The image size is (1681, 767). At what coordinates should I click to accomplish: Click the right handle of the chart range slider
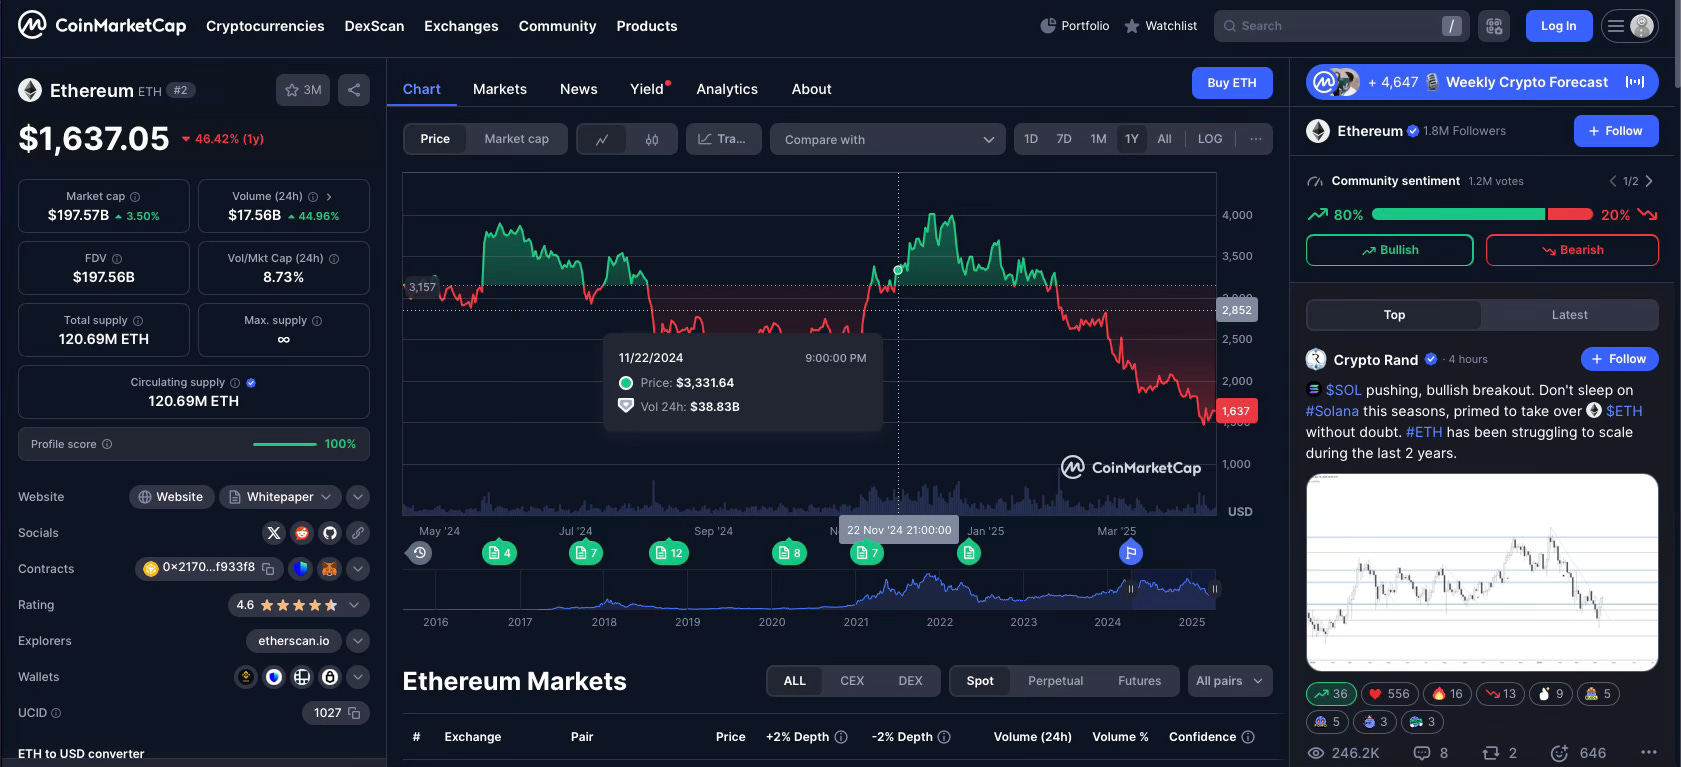pyautogui.click(x=1214, y=589)
